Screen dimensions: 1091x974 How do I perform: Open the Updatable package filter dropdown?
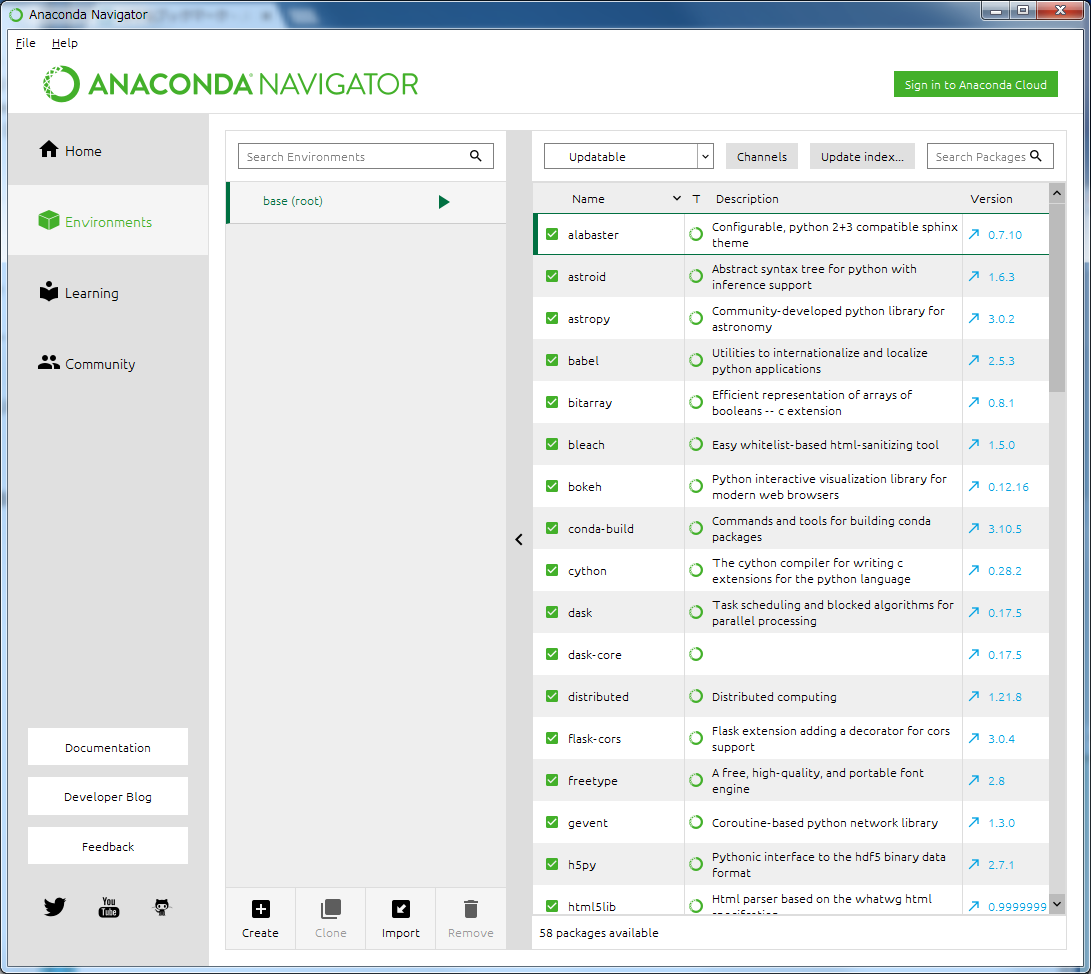click(x=629, y=157)
